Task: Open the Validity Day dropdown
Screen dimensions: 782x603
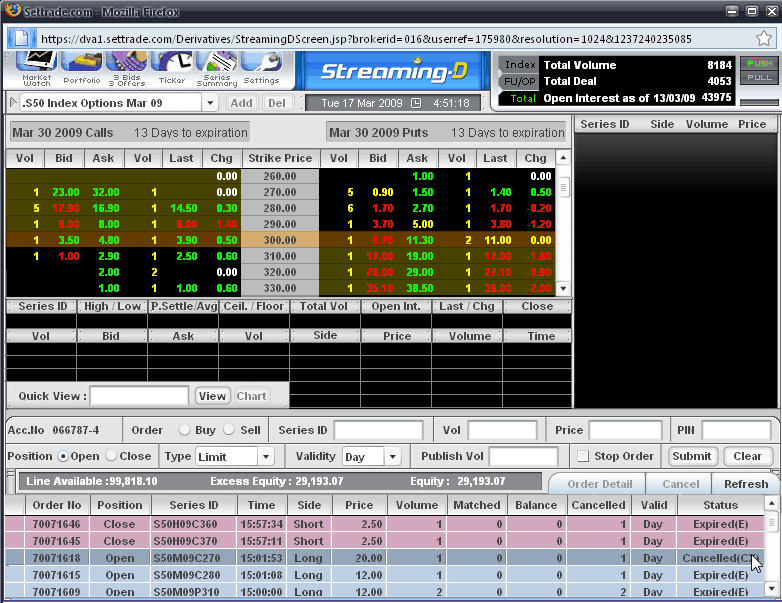Action: pyautogui.click(x=392, y=457)
